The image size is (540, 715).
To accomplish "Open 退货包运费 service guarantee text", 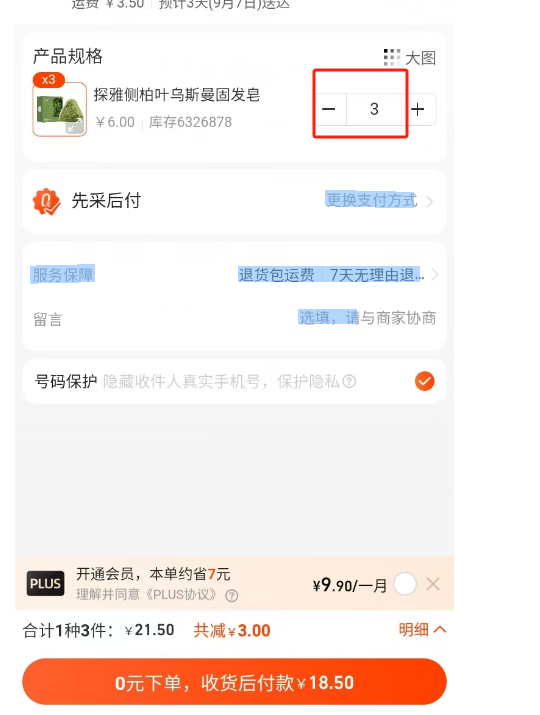I will 276,275.
